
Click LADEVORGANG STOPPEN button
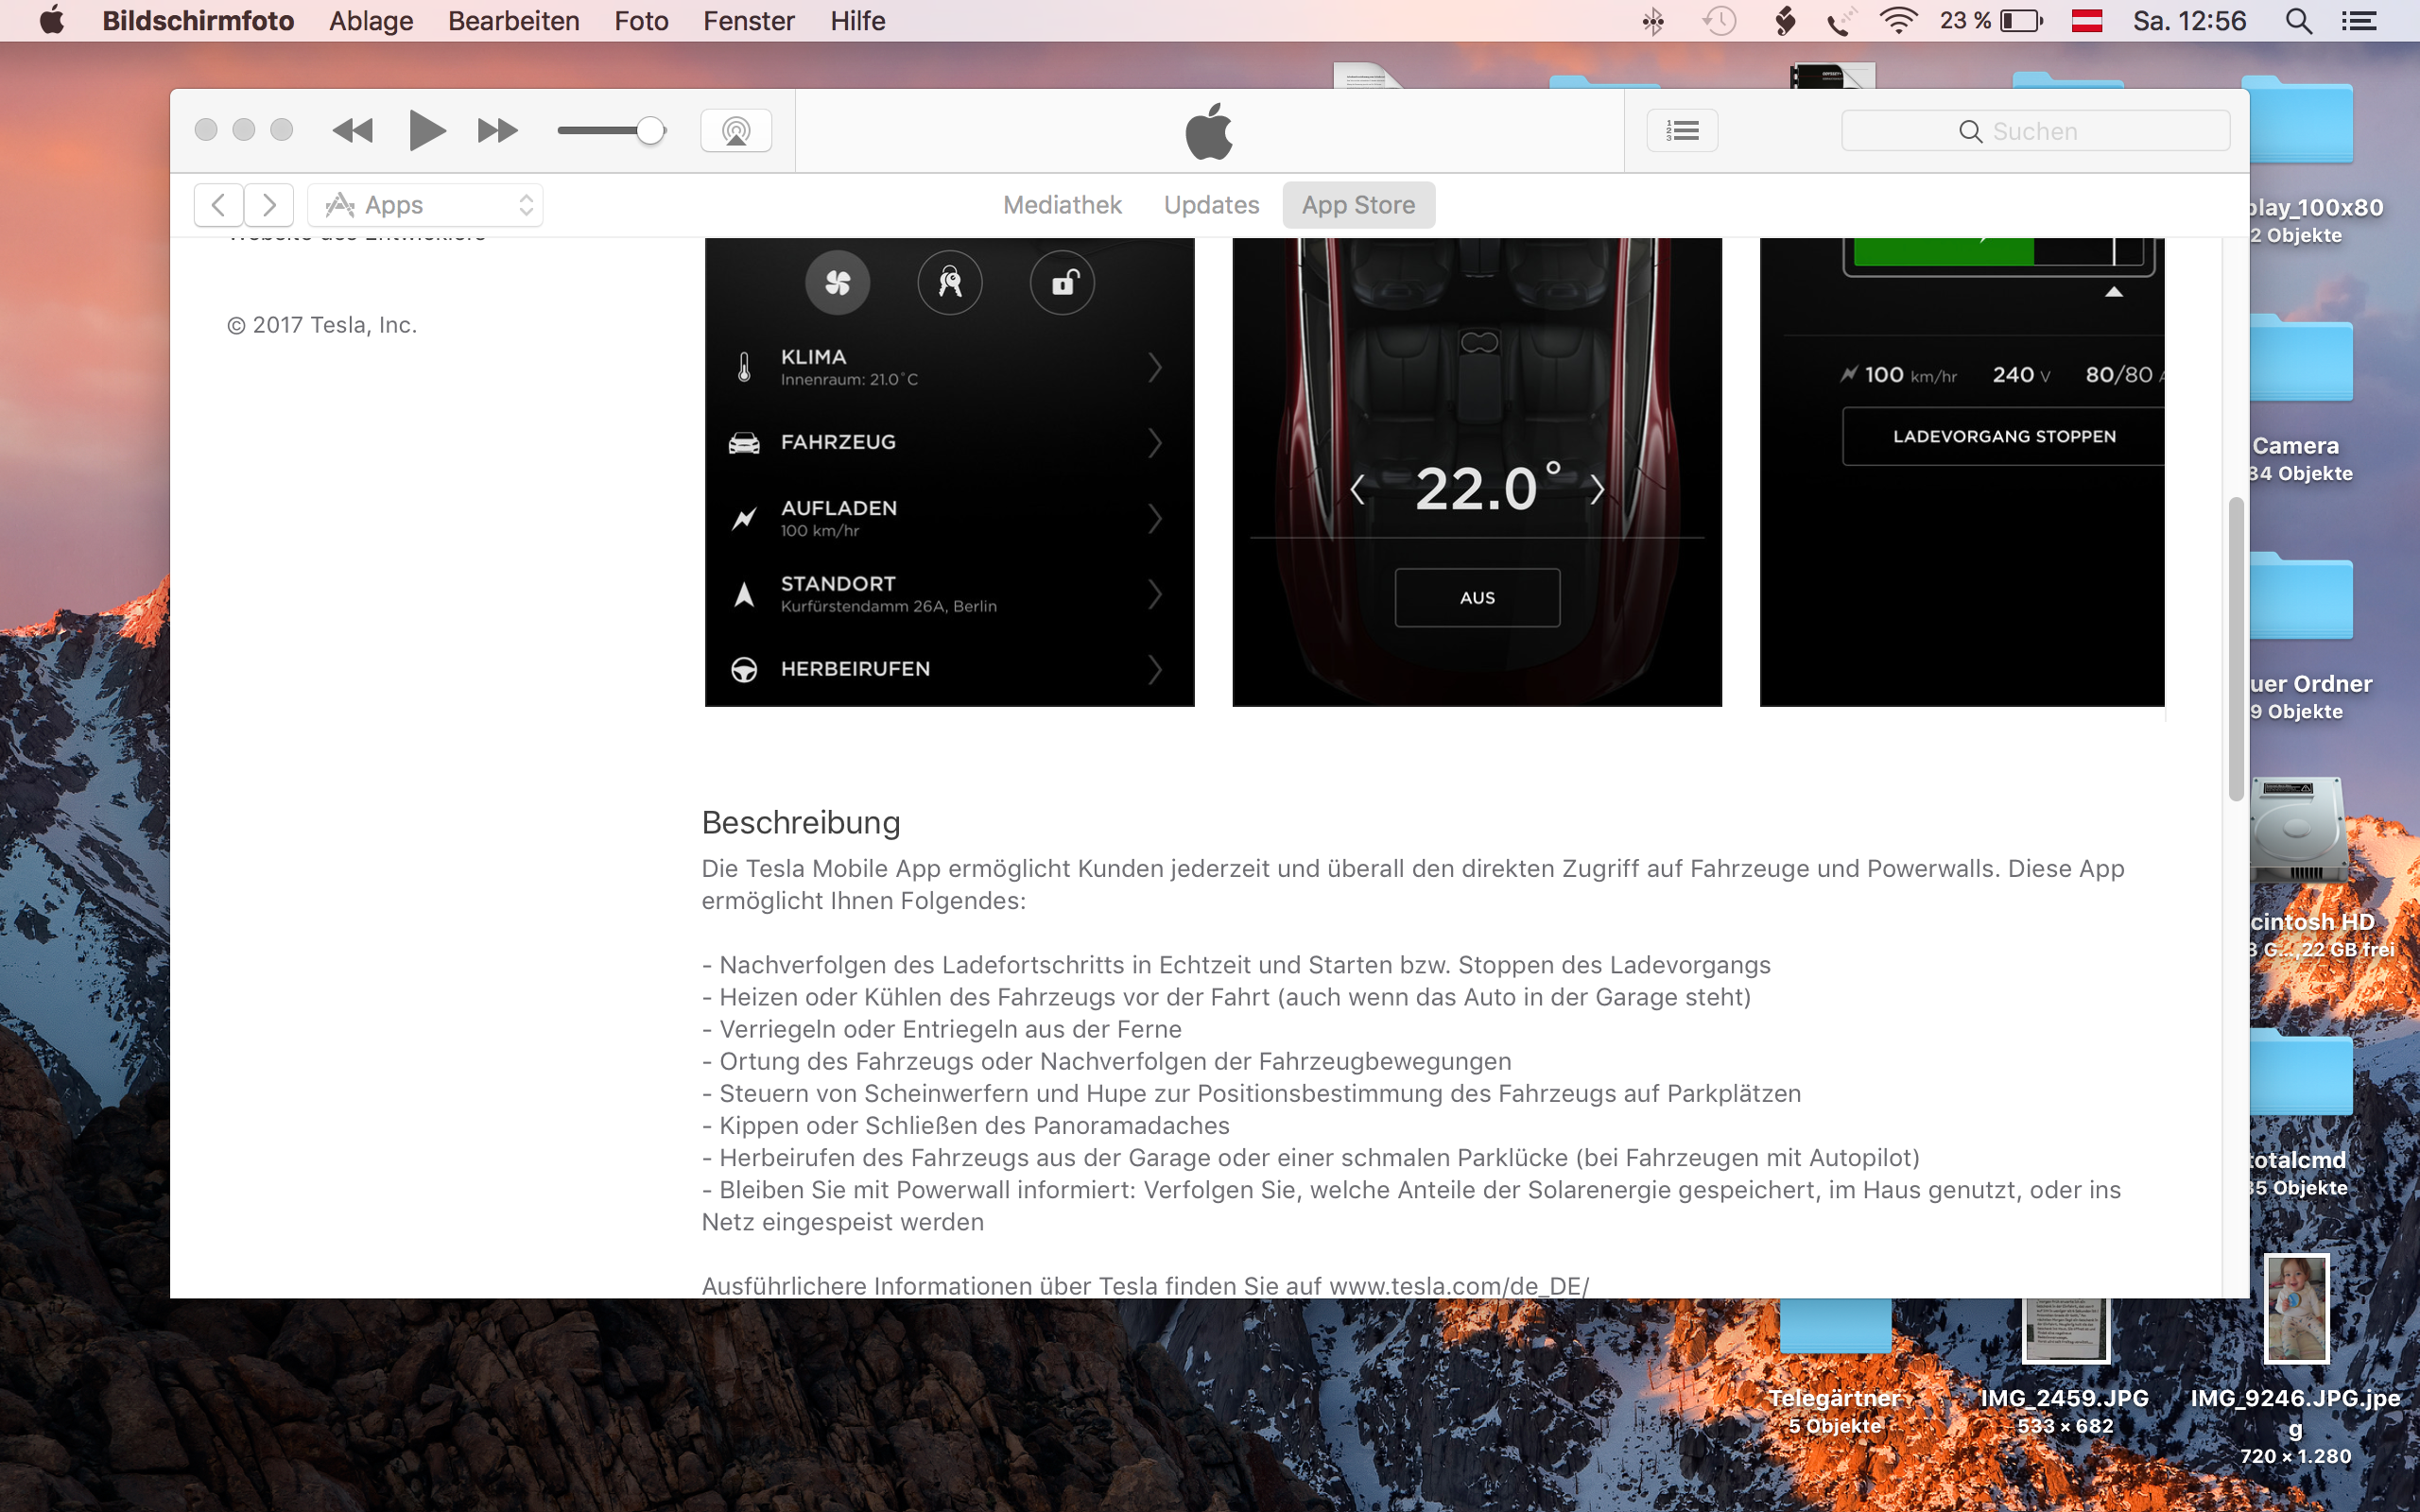tap(2003, 436)
